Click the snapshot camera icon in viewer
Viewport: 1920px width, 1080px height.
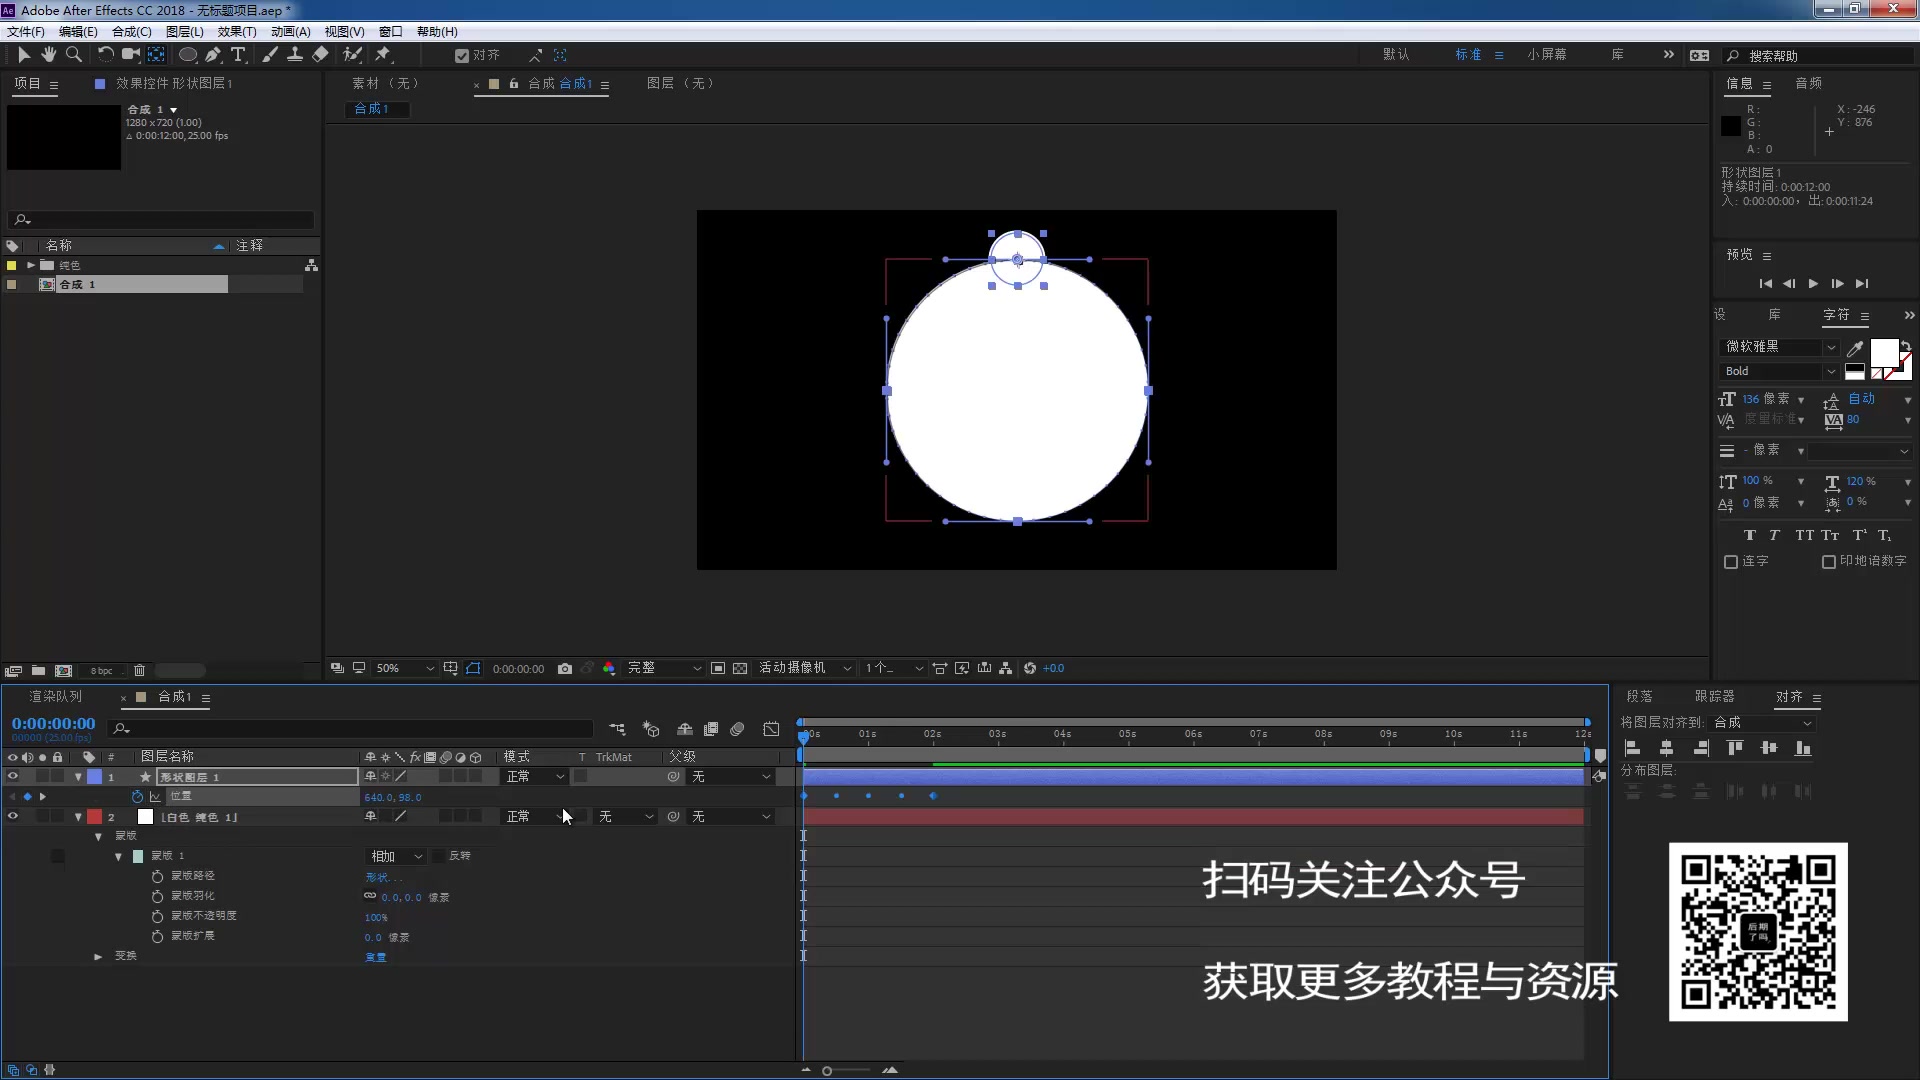(x=565, y=669)
